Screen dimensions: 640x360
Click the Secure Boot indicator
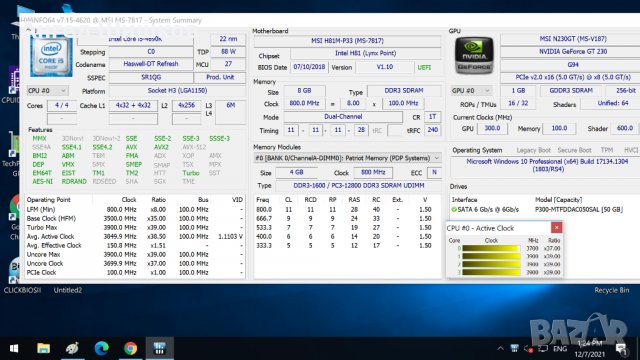pos(574,150)
